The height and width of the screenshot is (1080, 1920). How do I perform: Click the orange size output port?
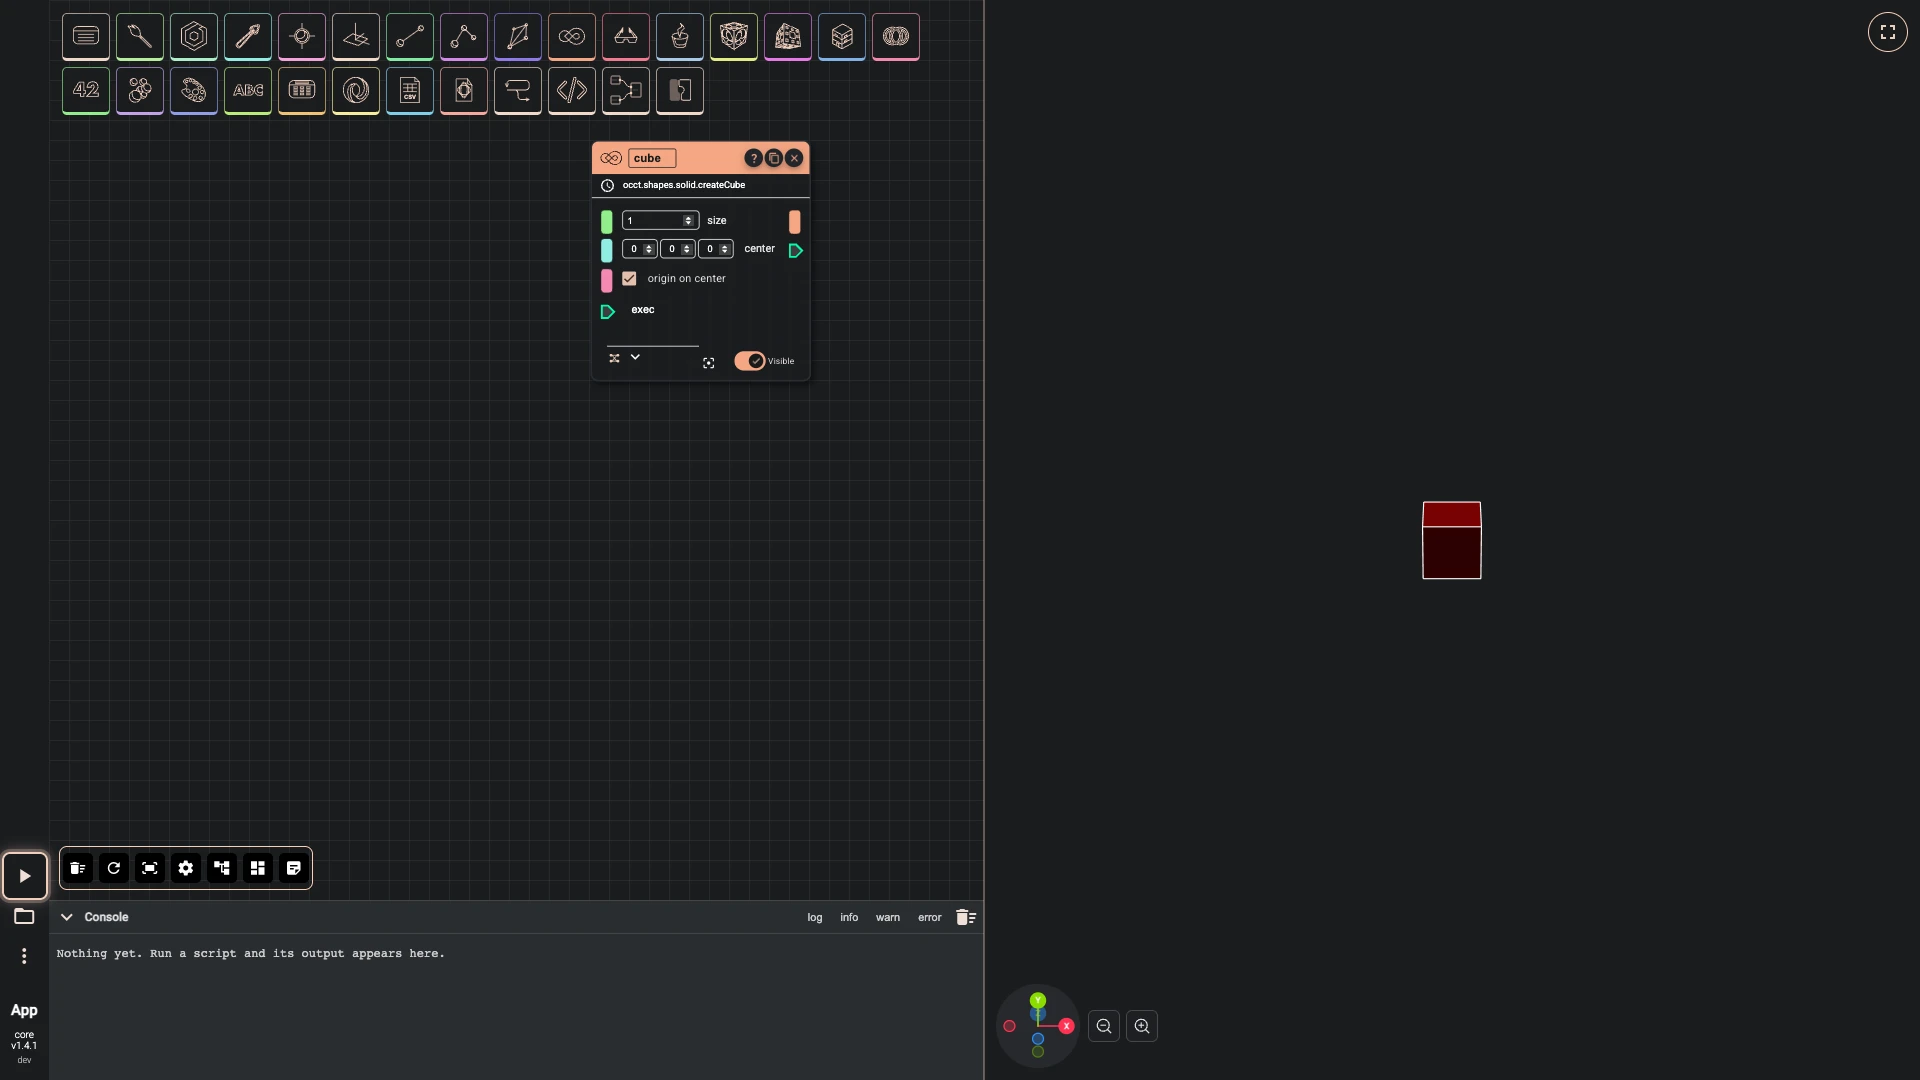(795, 222)
